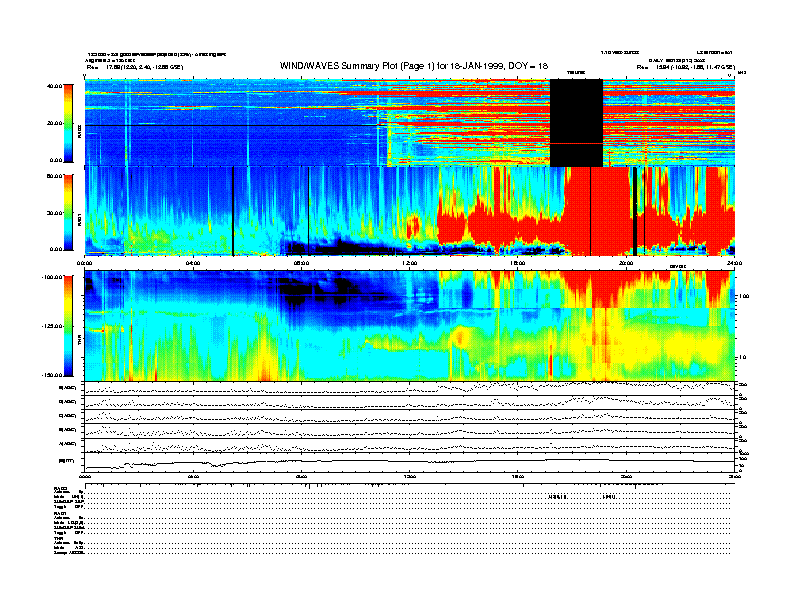The height and width of the screenshot is (612, 792).
Task: Click the 12:00 tick label under RAD1 panel
Action: (410, 263)
